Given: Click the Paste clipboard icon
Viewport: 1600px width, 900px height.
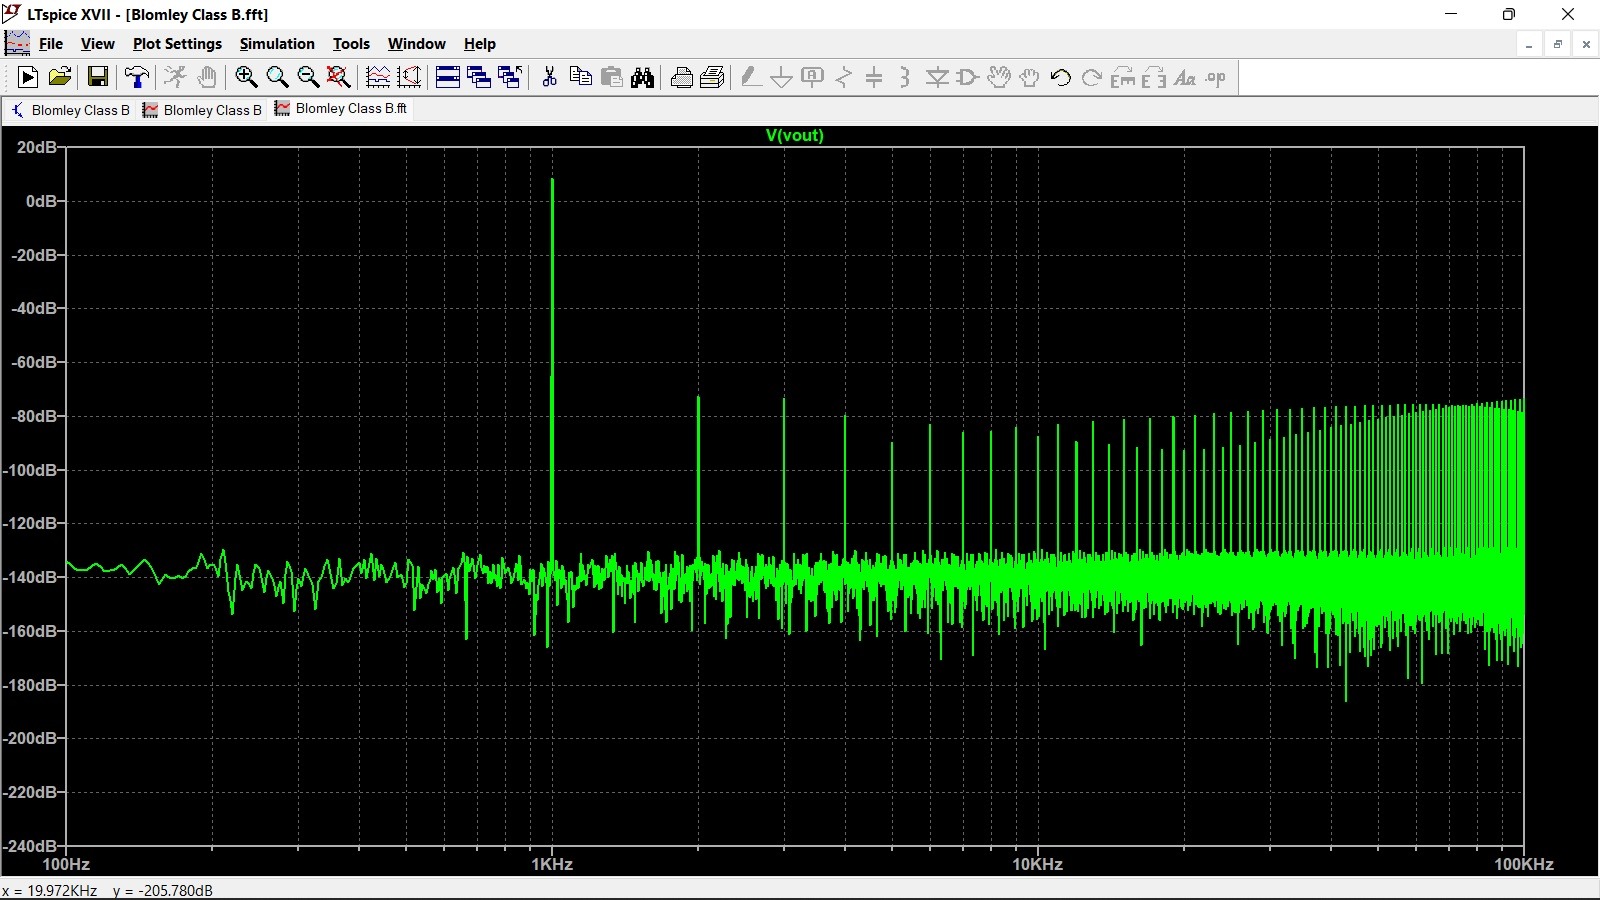Looking at the screenshot, I should 612,77.
